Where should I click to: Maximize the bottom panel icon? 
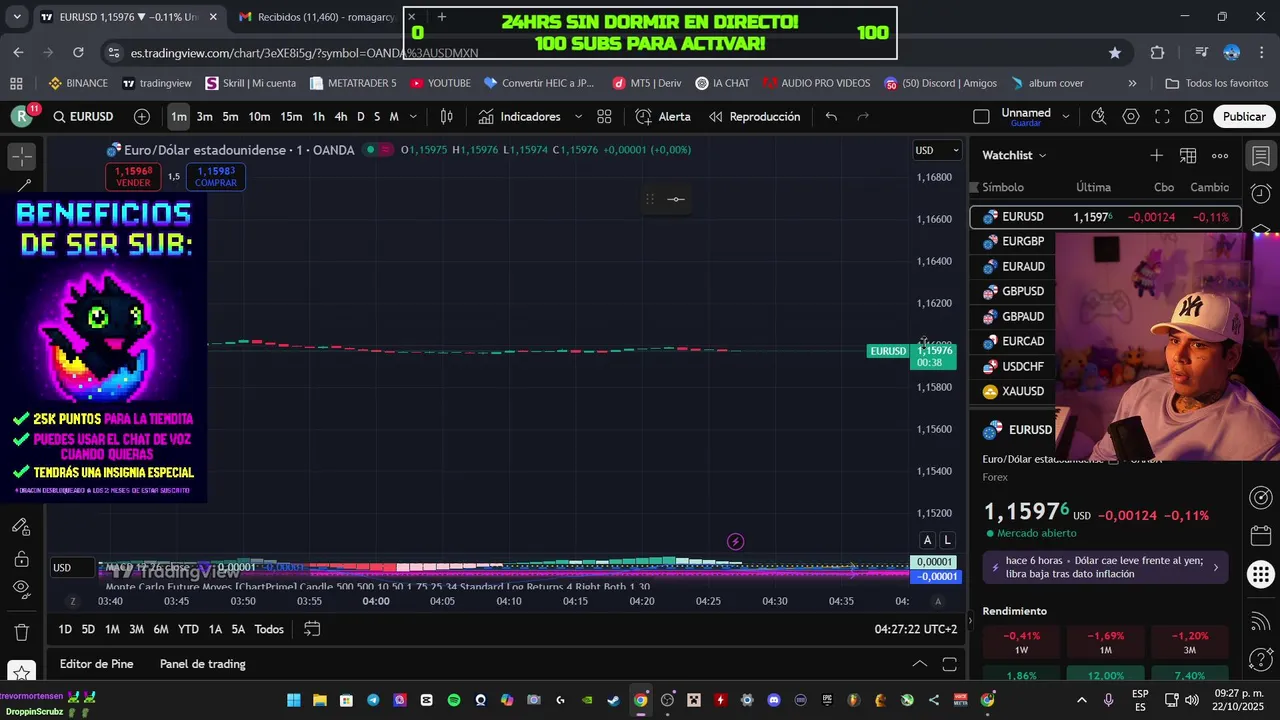pyautogui.click(x=950, y=664)
